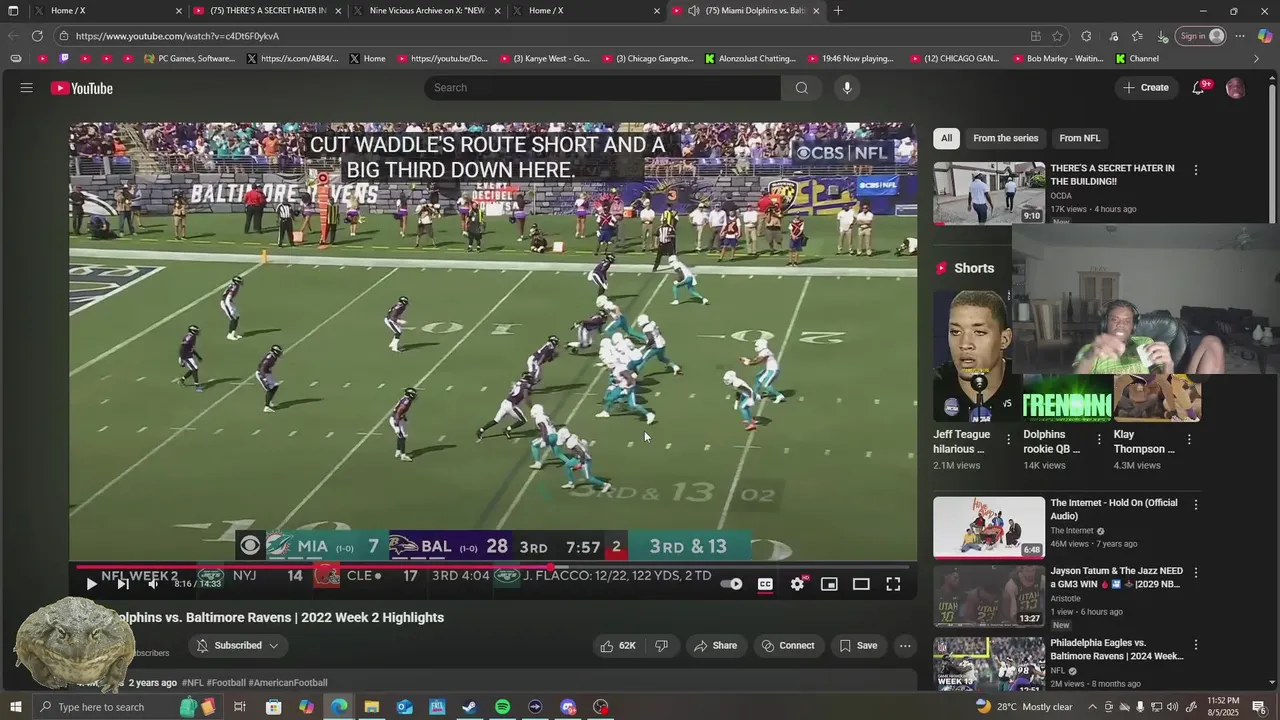Switch to 'THERE'S A SECRET HATER' browser tab
The image size is (1280, 720).
pyautogui.click(x=268, y=11)
